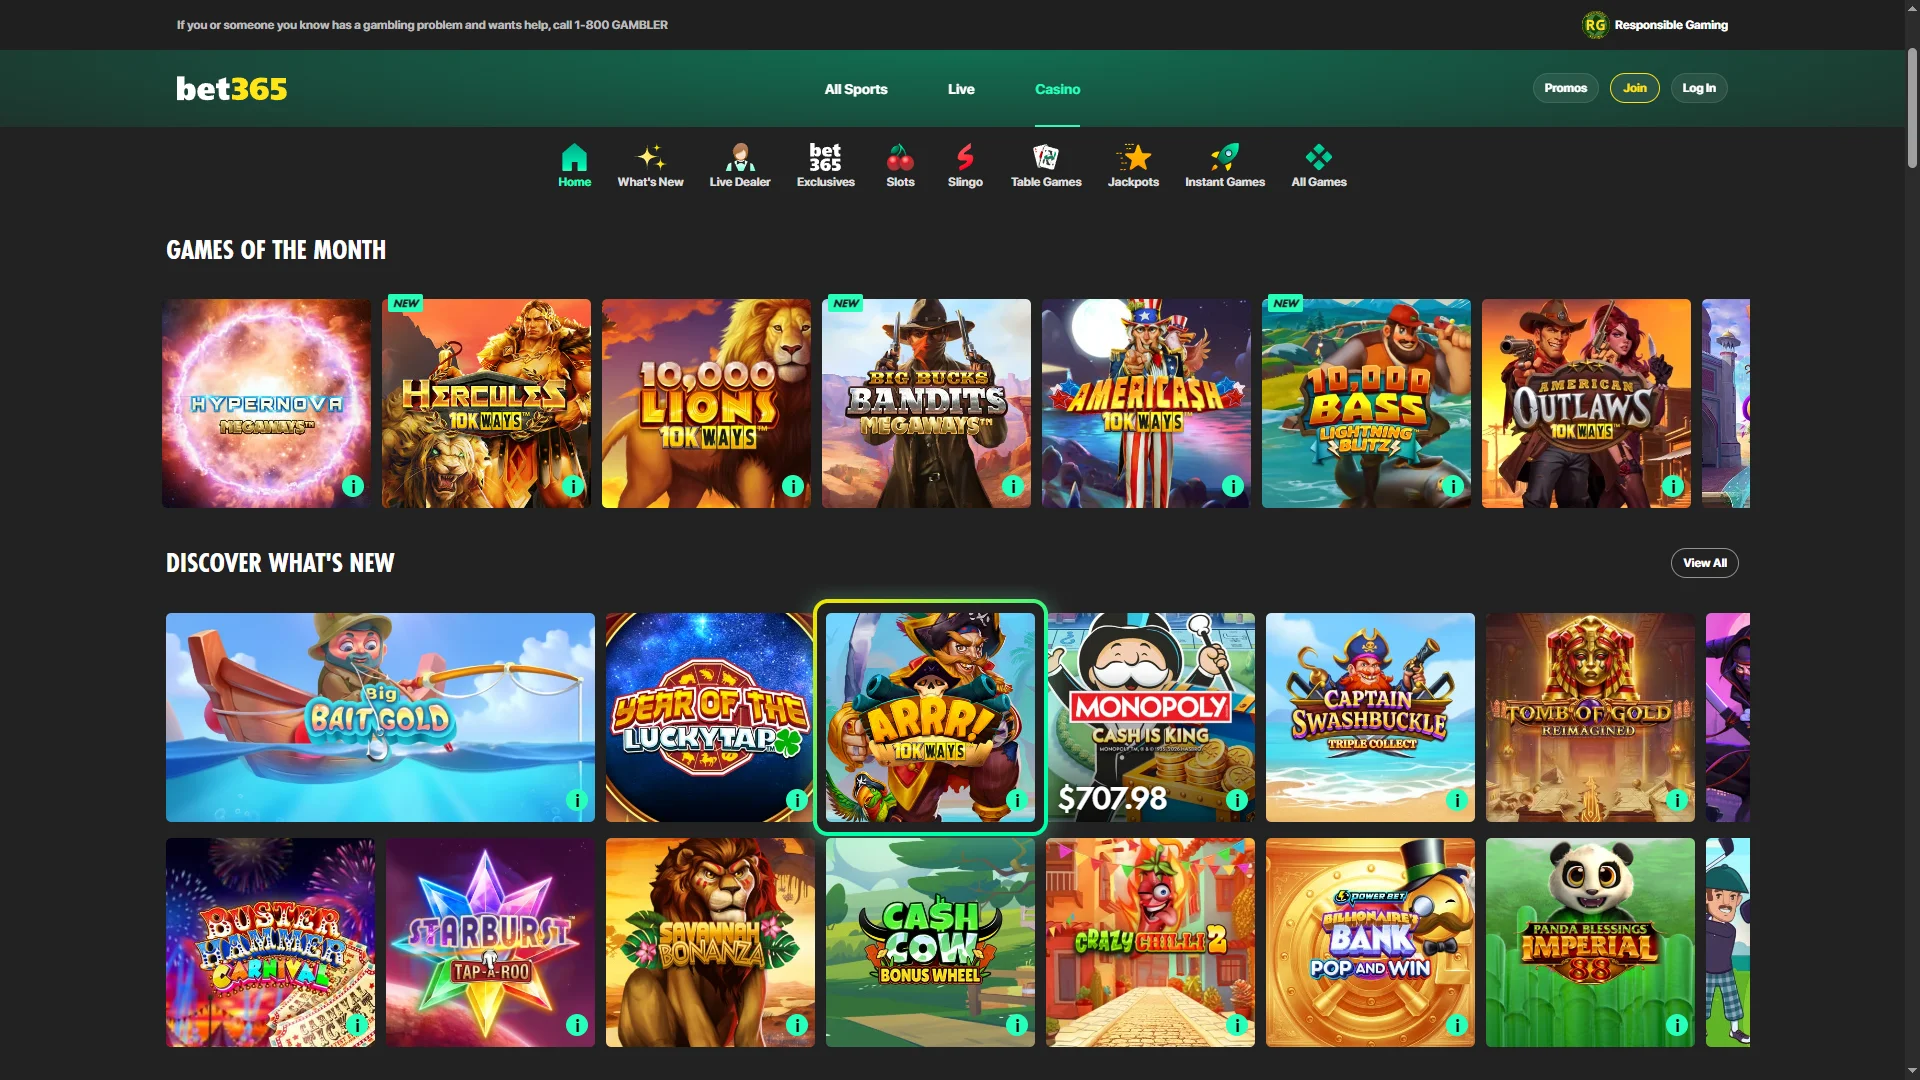Open the Instant Games rocket category
1920x1080 pixels.
pos(1225,166)
